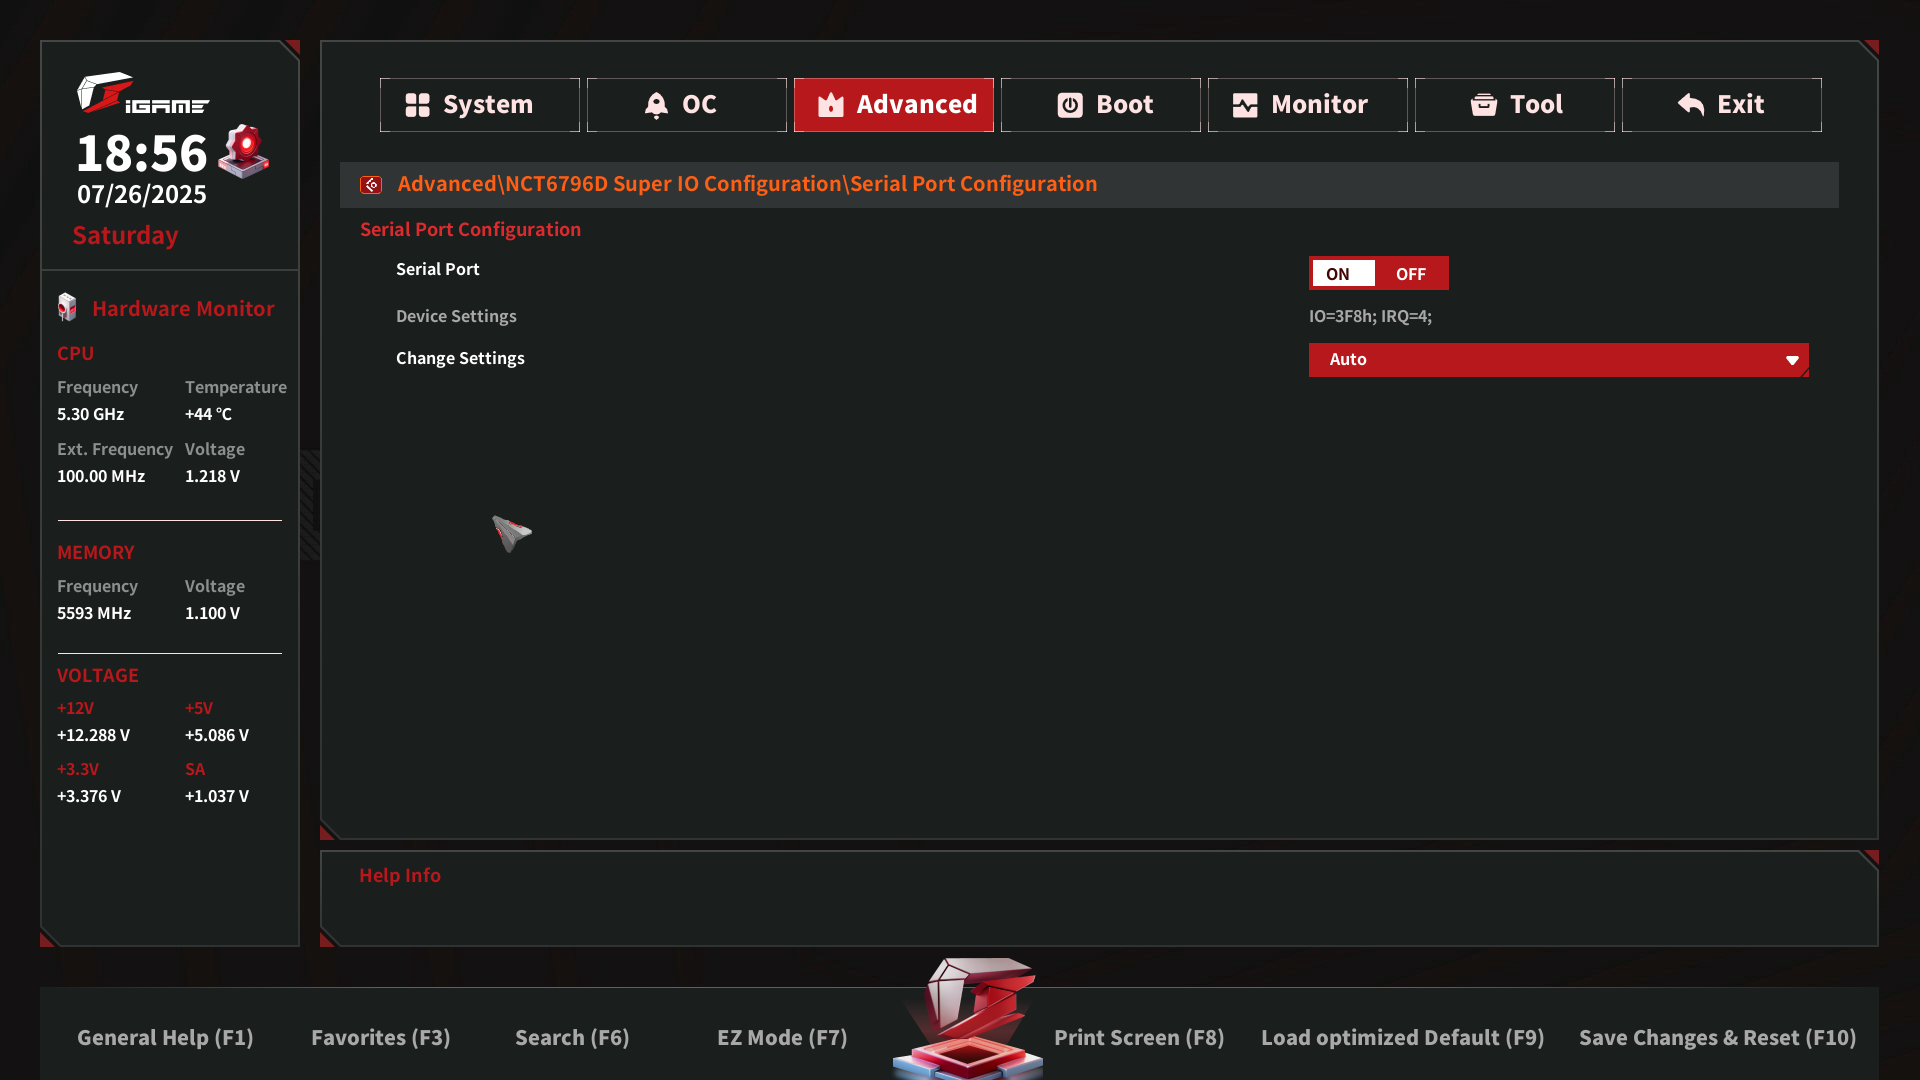Set Serial Port toggle to ON
This screenshot has height=1080, width=1920.
point(1338,274)
